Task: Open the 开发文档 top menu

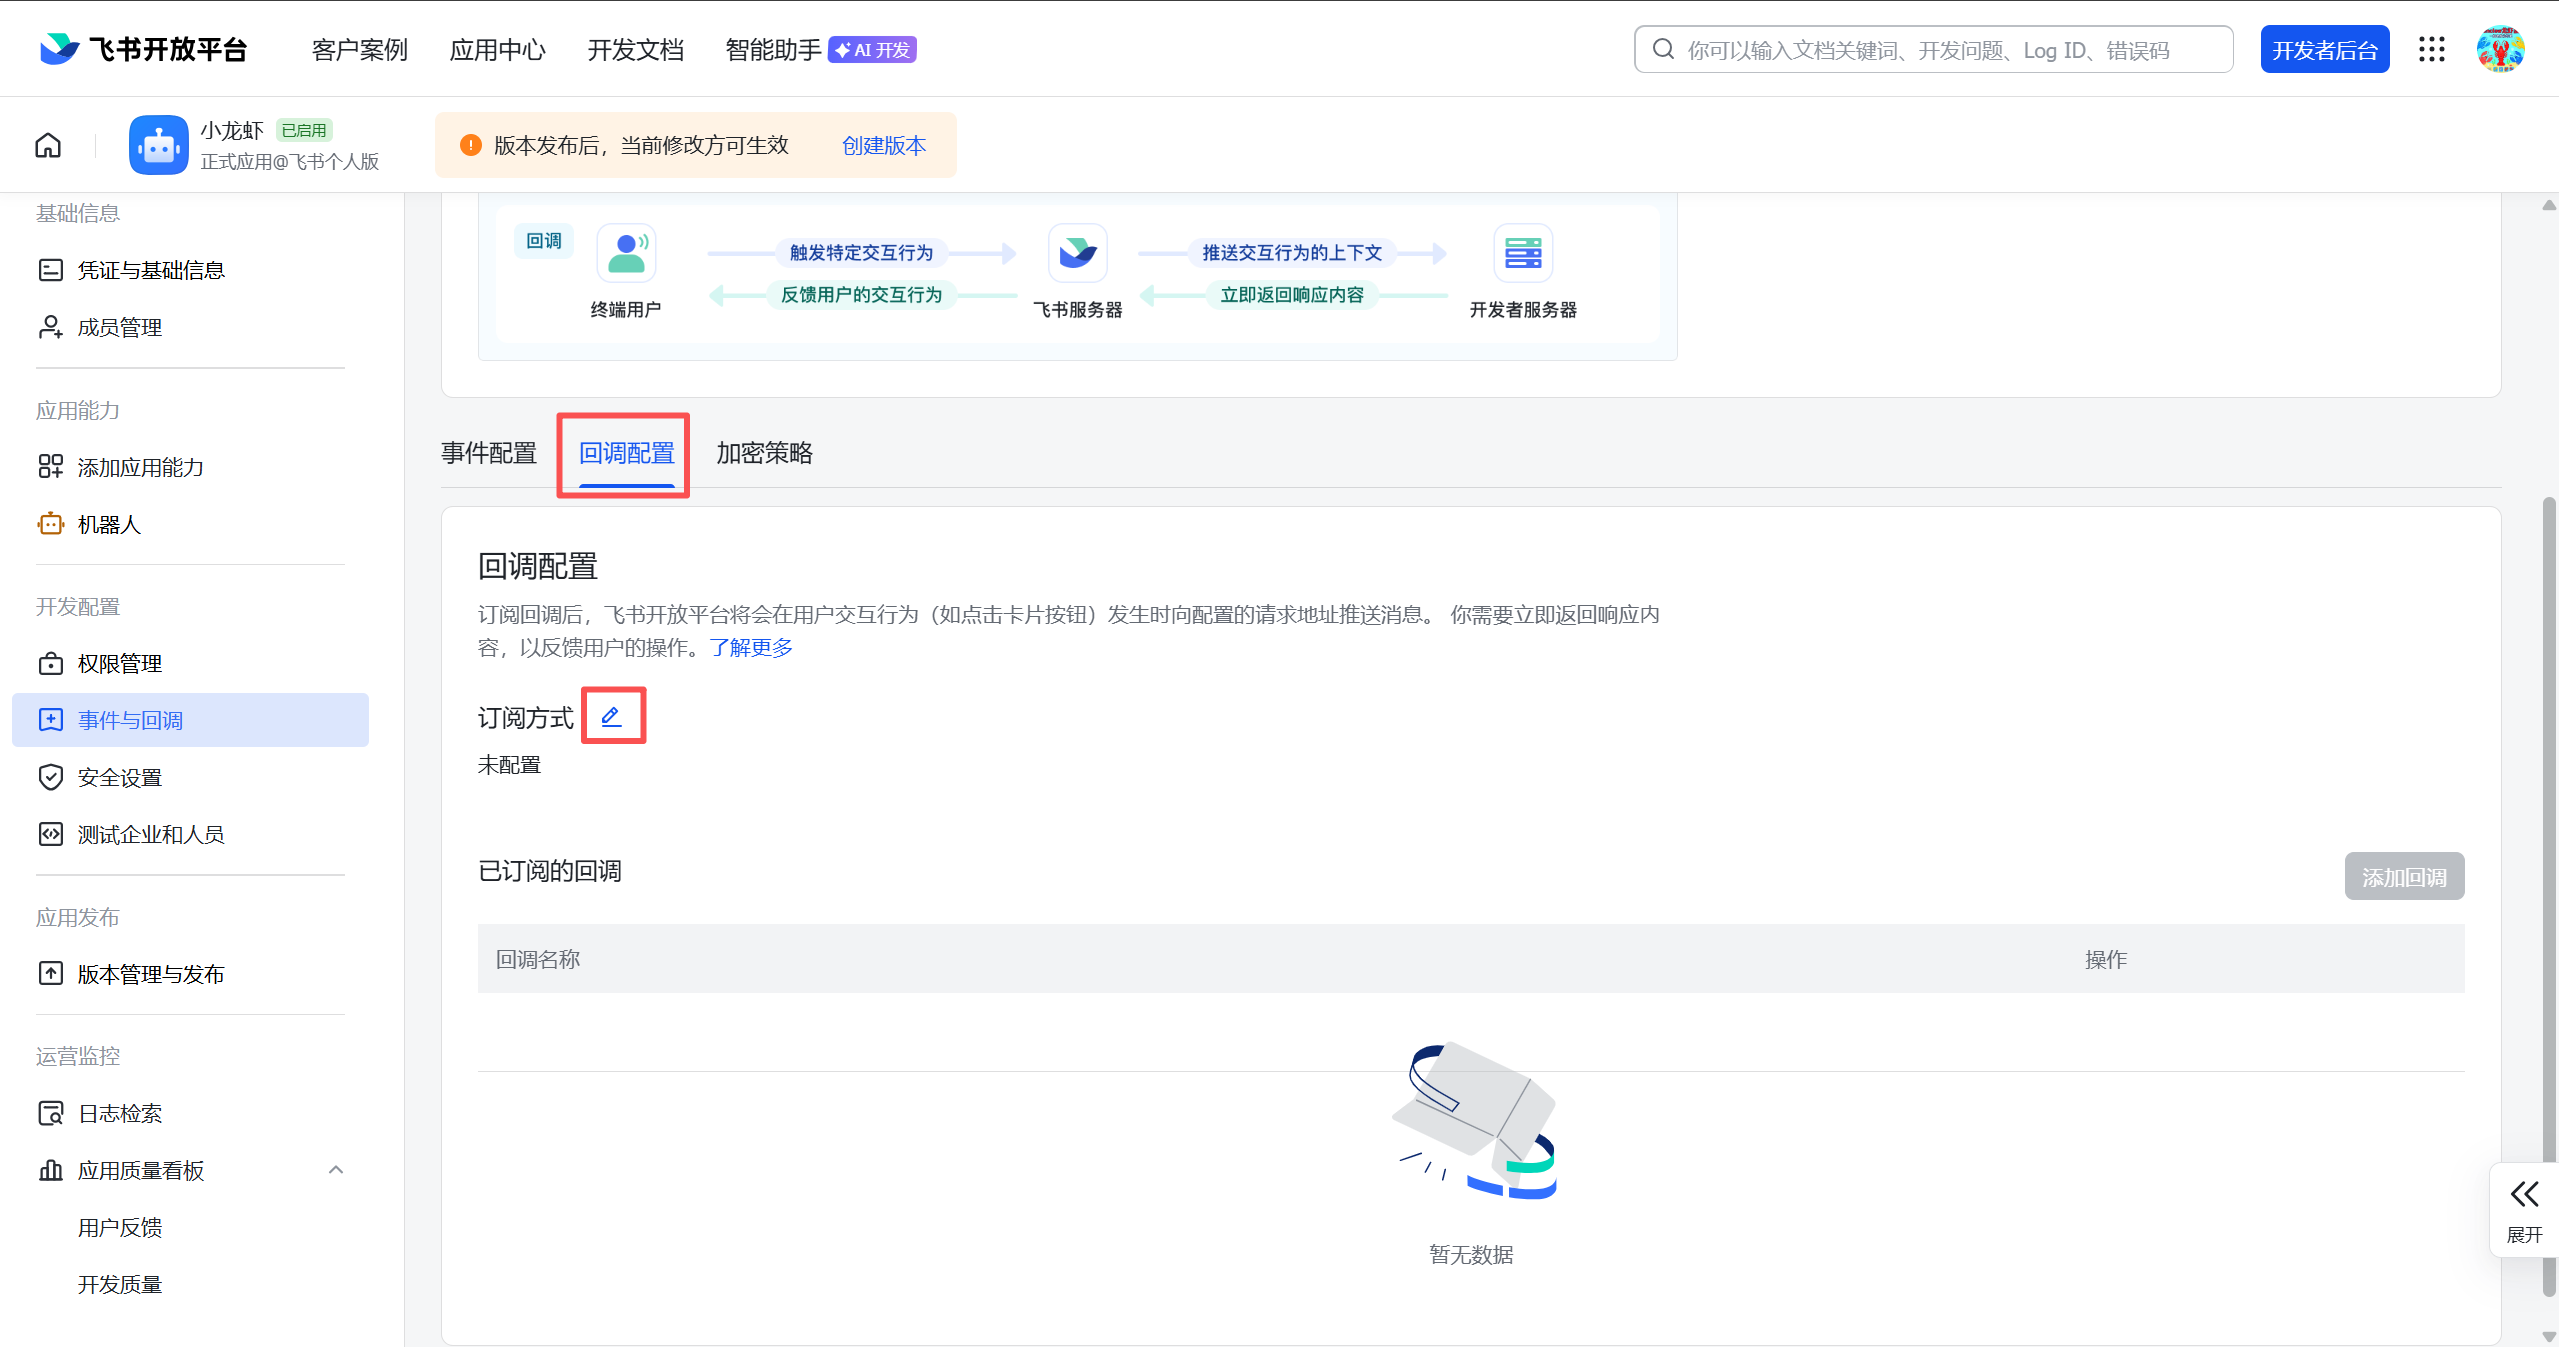Action: [x=635, y=50]
